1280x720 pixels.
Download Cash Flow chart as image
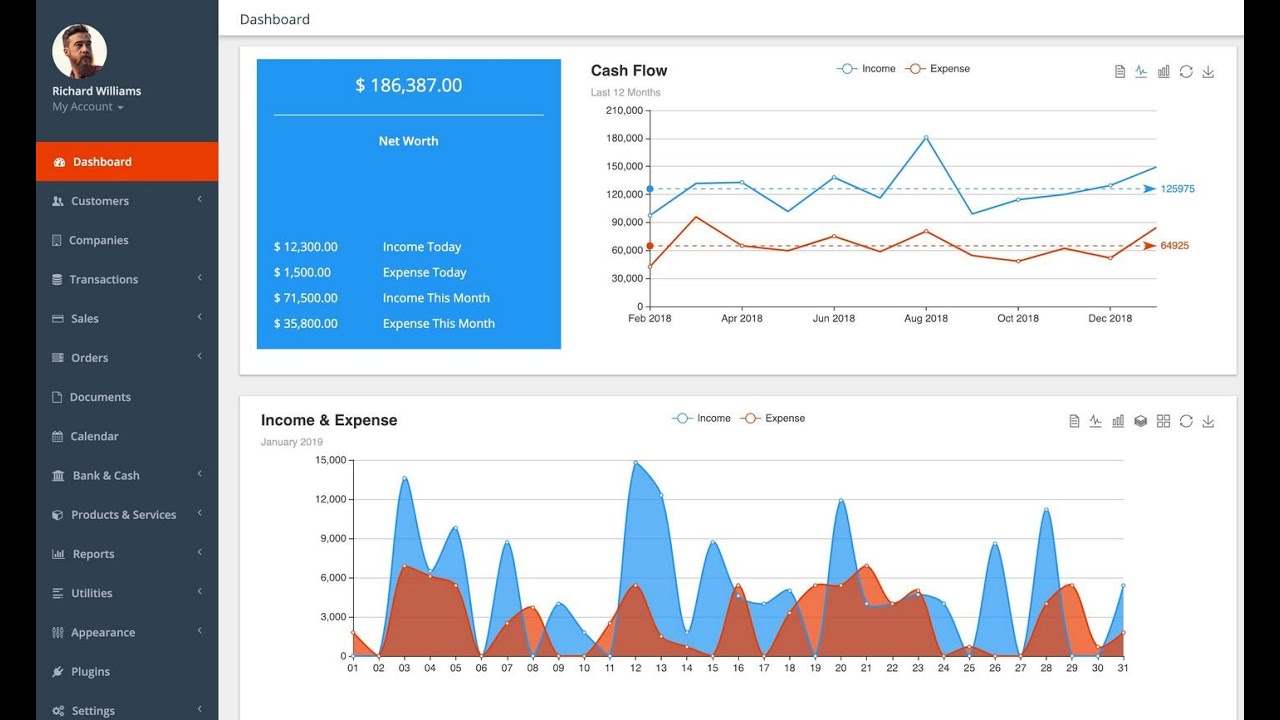coord(1208,72)
